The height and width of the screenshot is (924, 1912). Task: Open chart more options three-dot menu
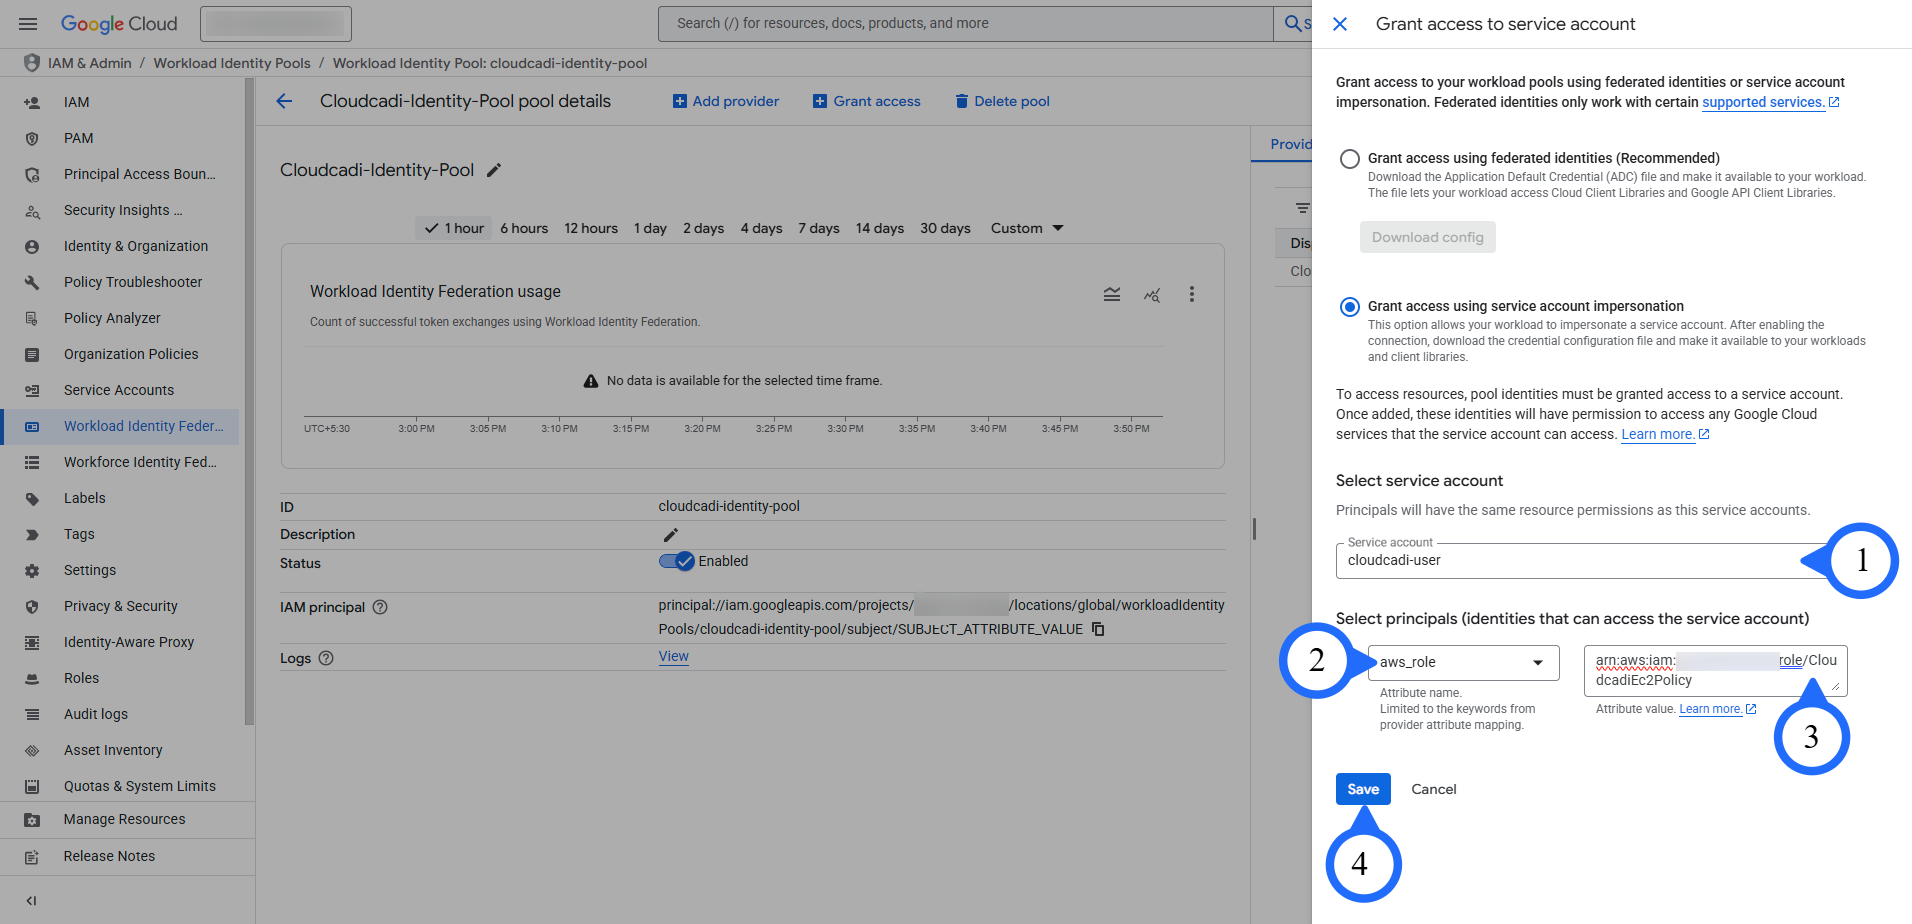click(1191, 294)
